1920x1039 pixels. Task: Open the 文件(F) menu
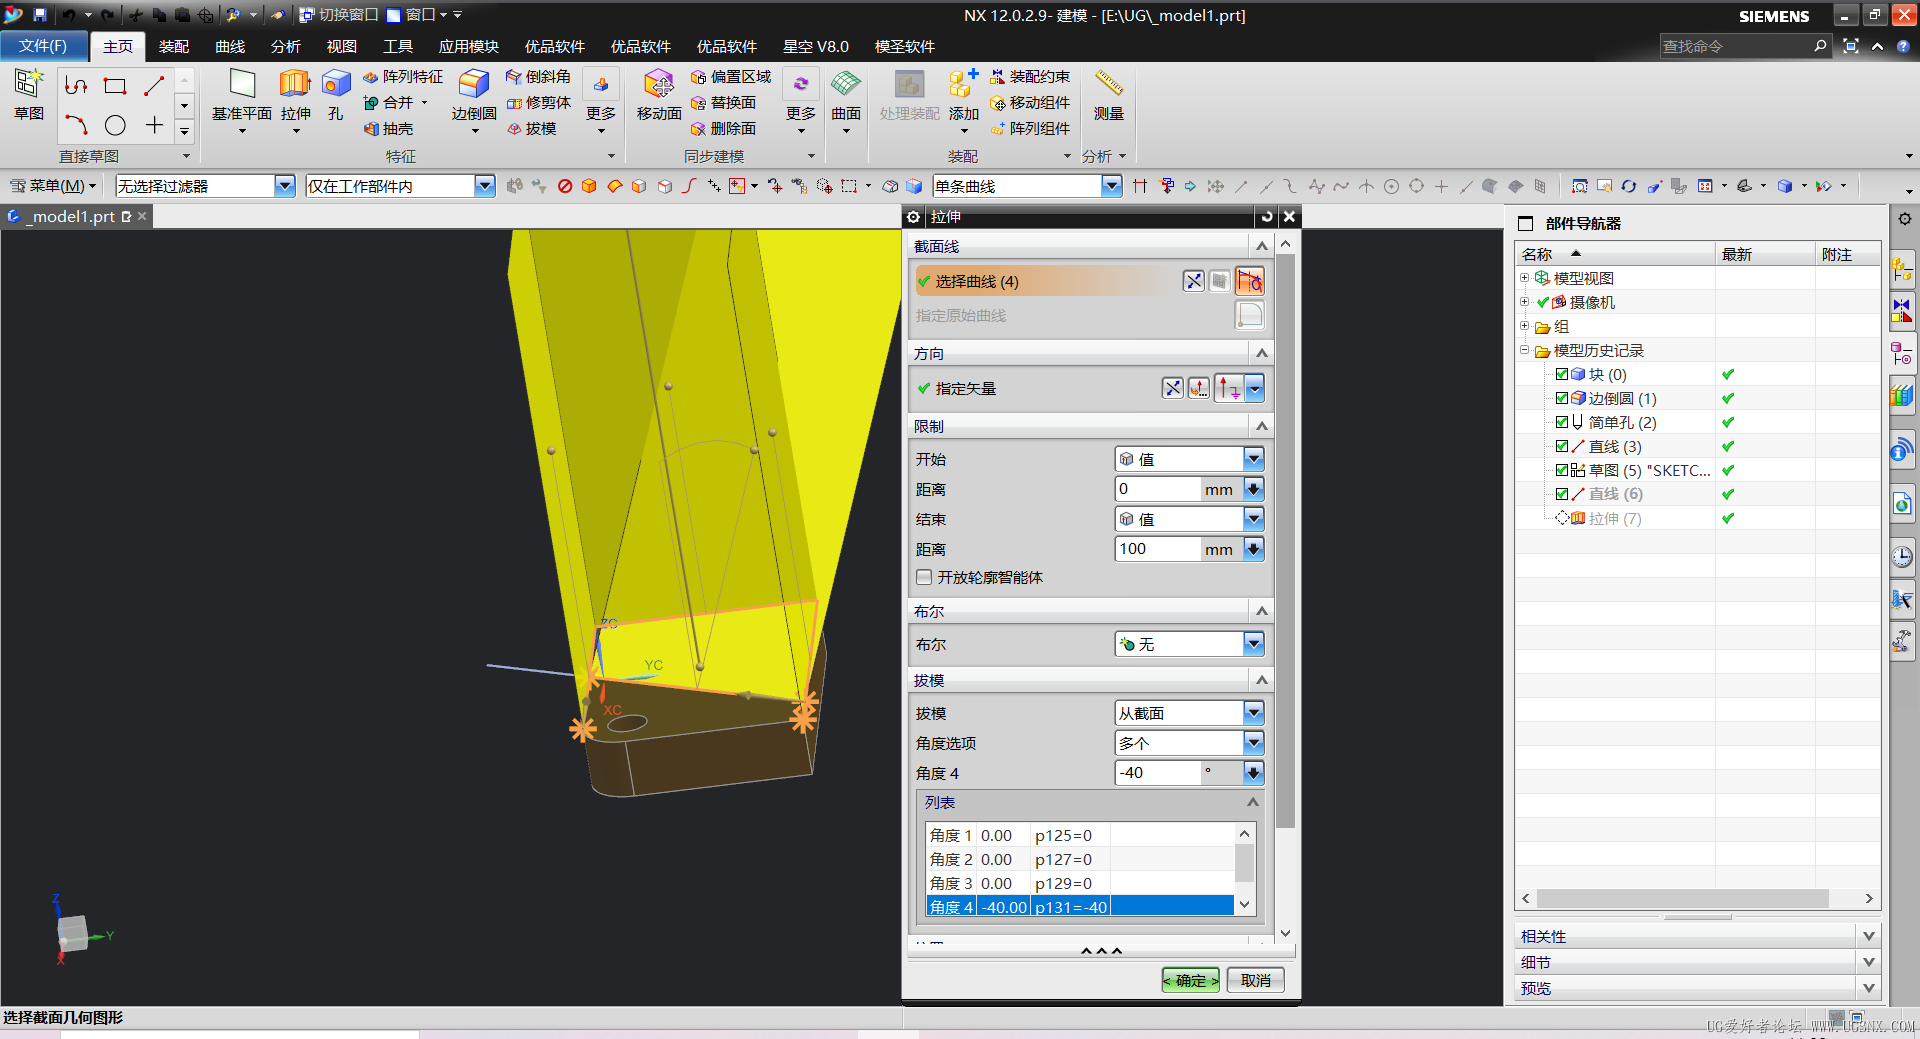point(43,46)
